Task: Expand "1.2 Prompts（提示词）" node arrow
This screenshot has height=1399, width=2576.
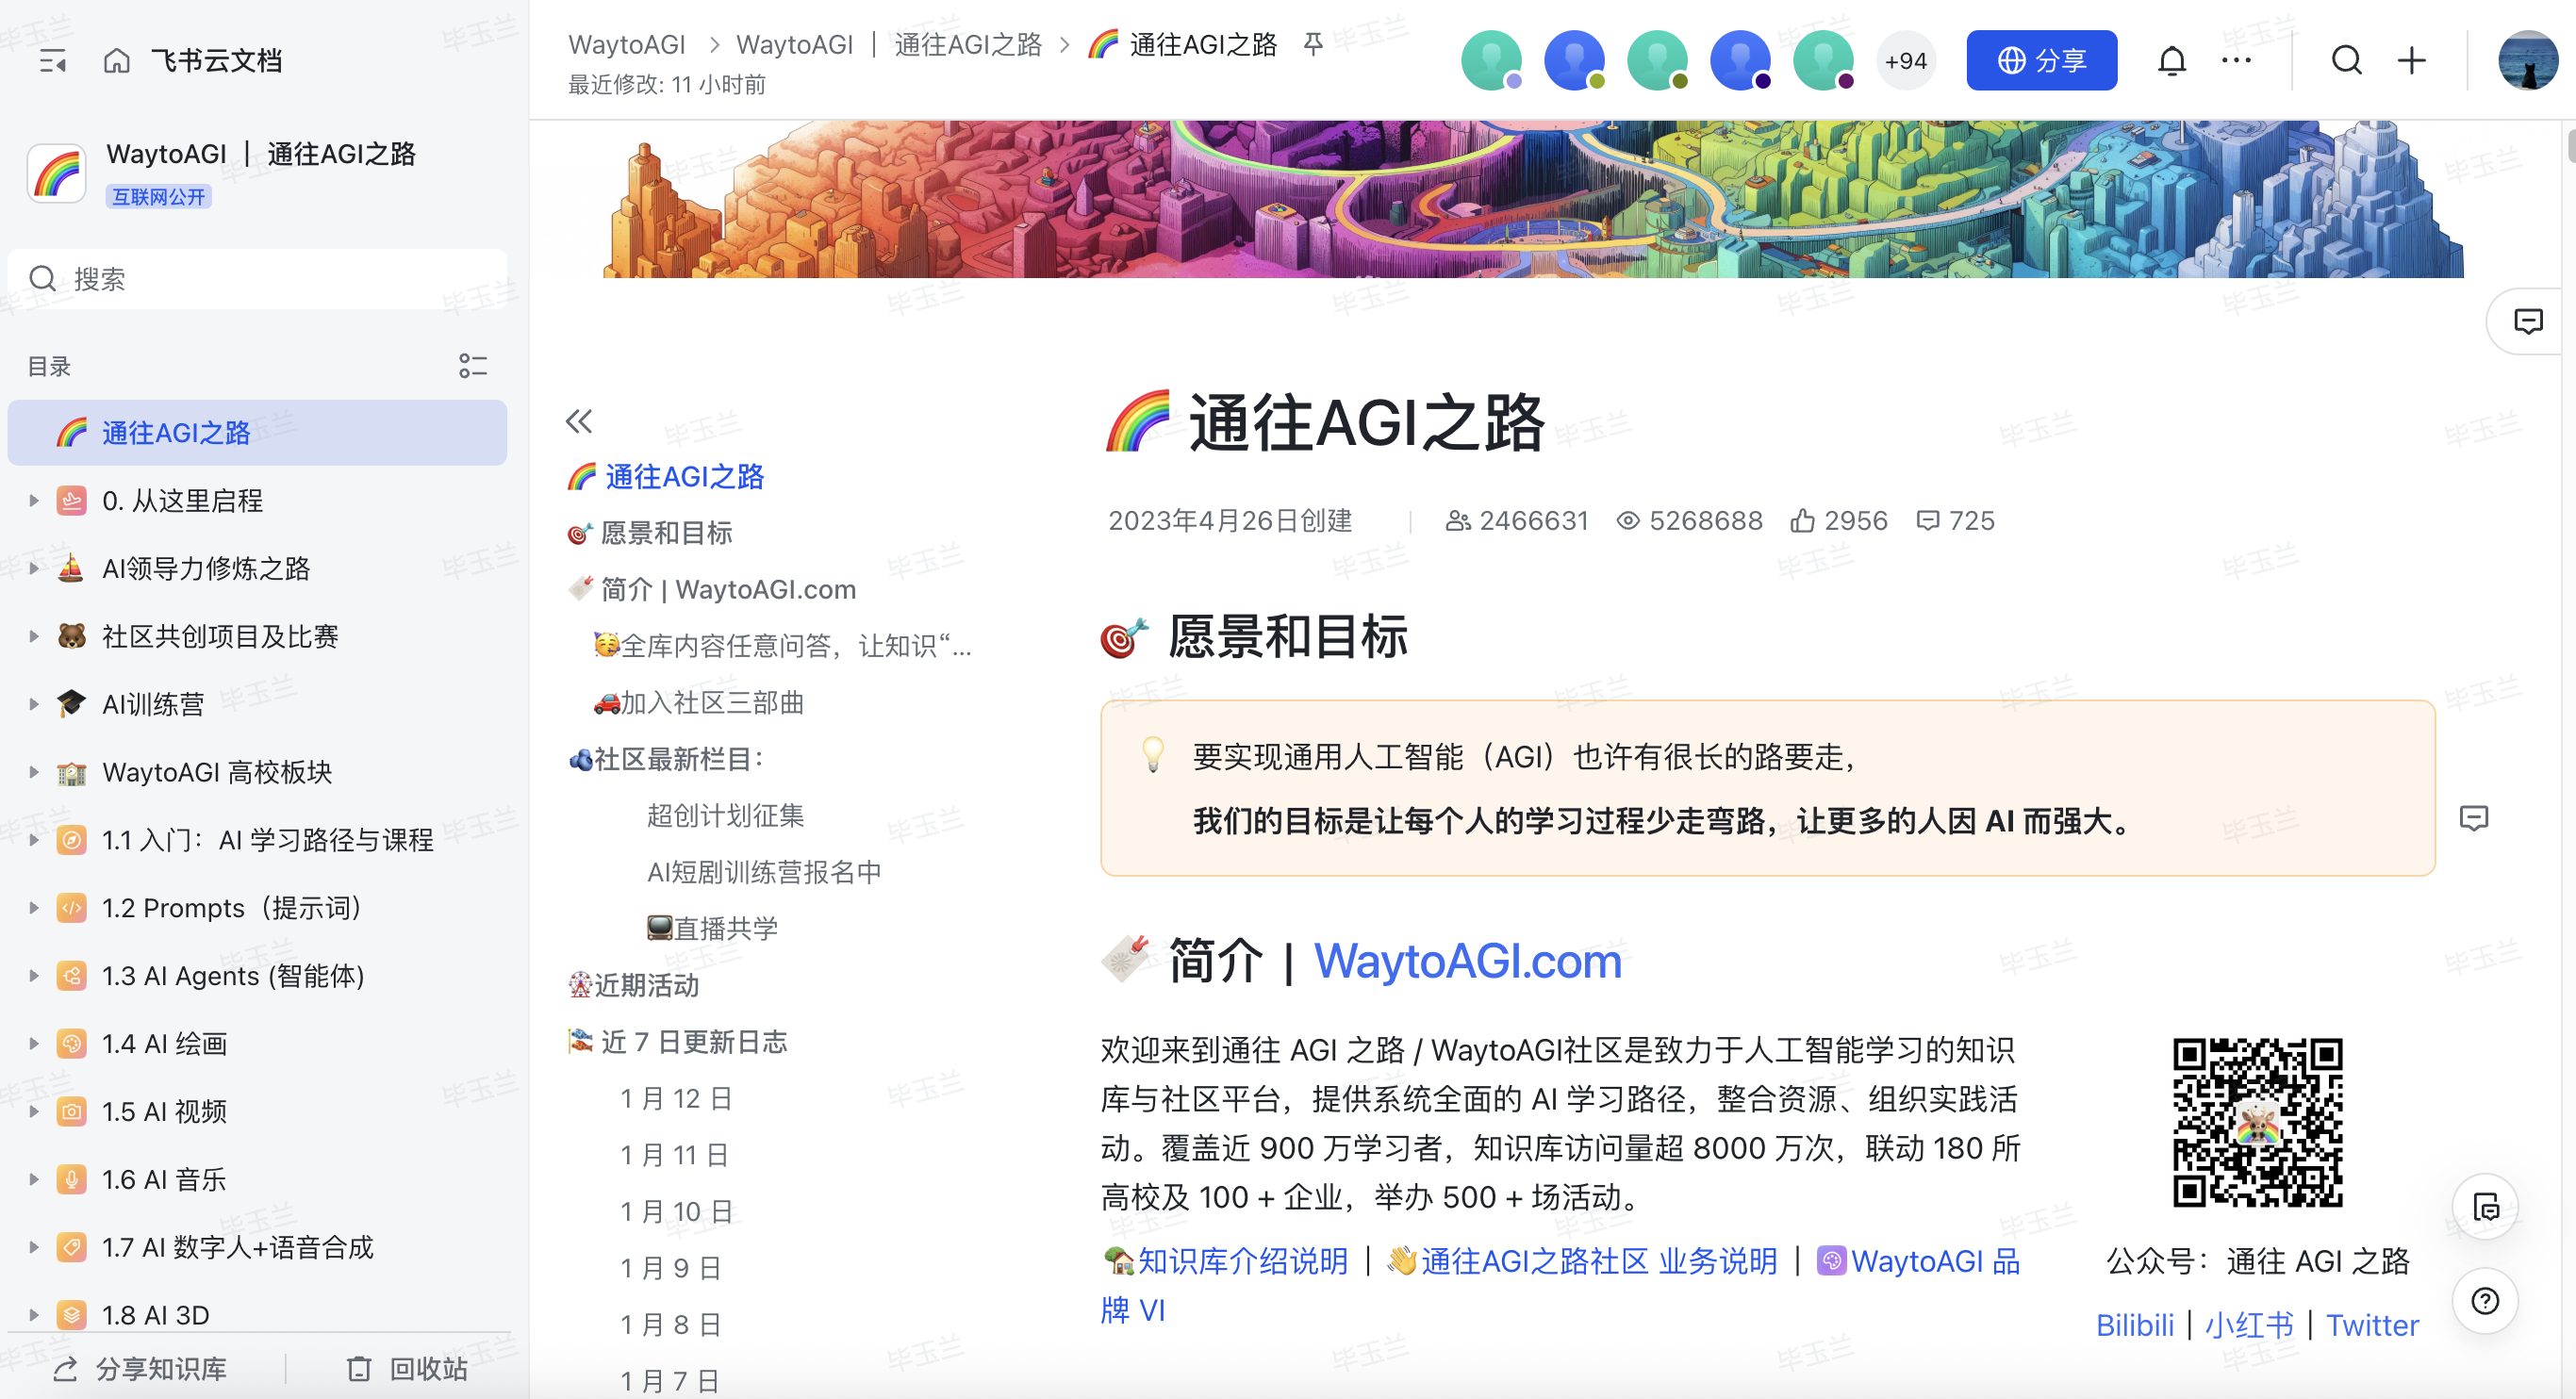Action: pyautogui.click(x=33, y=908)
